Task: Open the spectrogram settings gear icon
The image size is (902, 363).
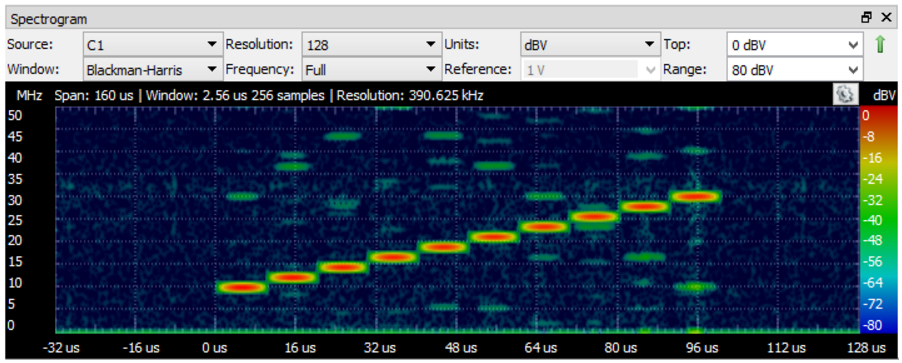Action: point(845,94)
